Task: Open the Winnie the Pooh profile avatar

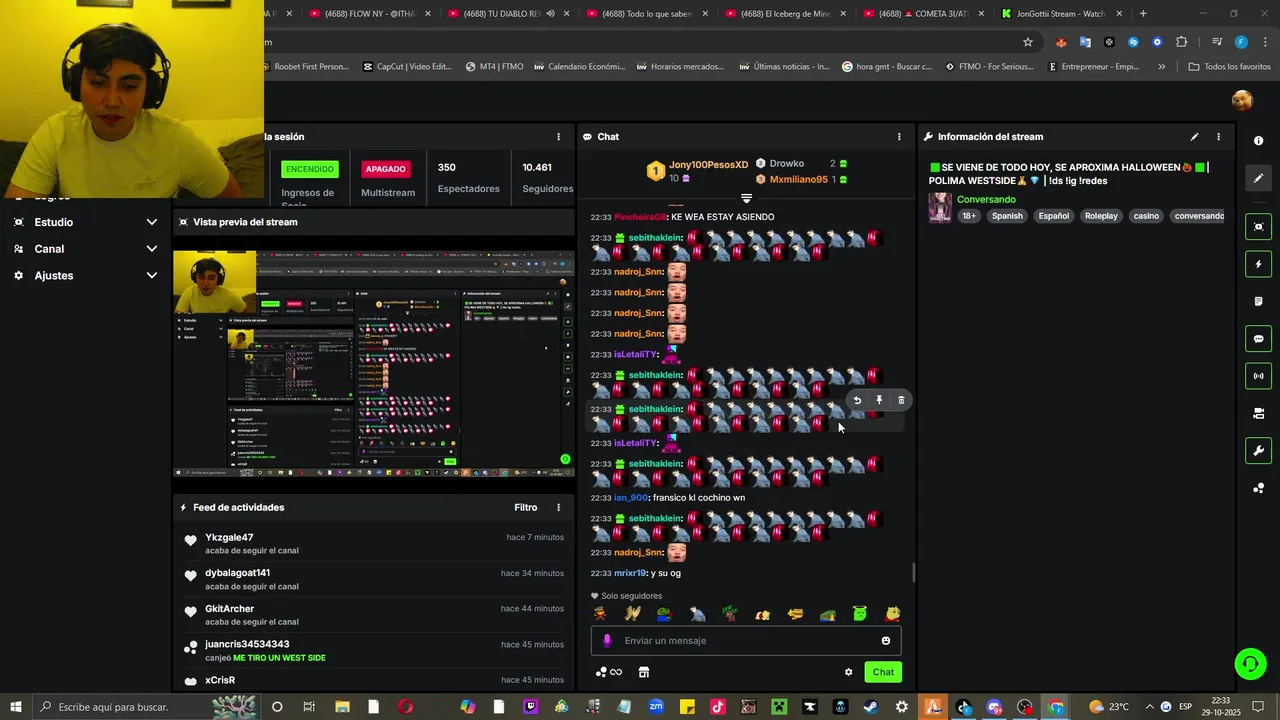Action: (x=1242, y=100)
